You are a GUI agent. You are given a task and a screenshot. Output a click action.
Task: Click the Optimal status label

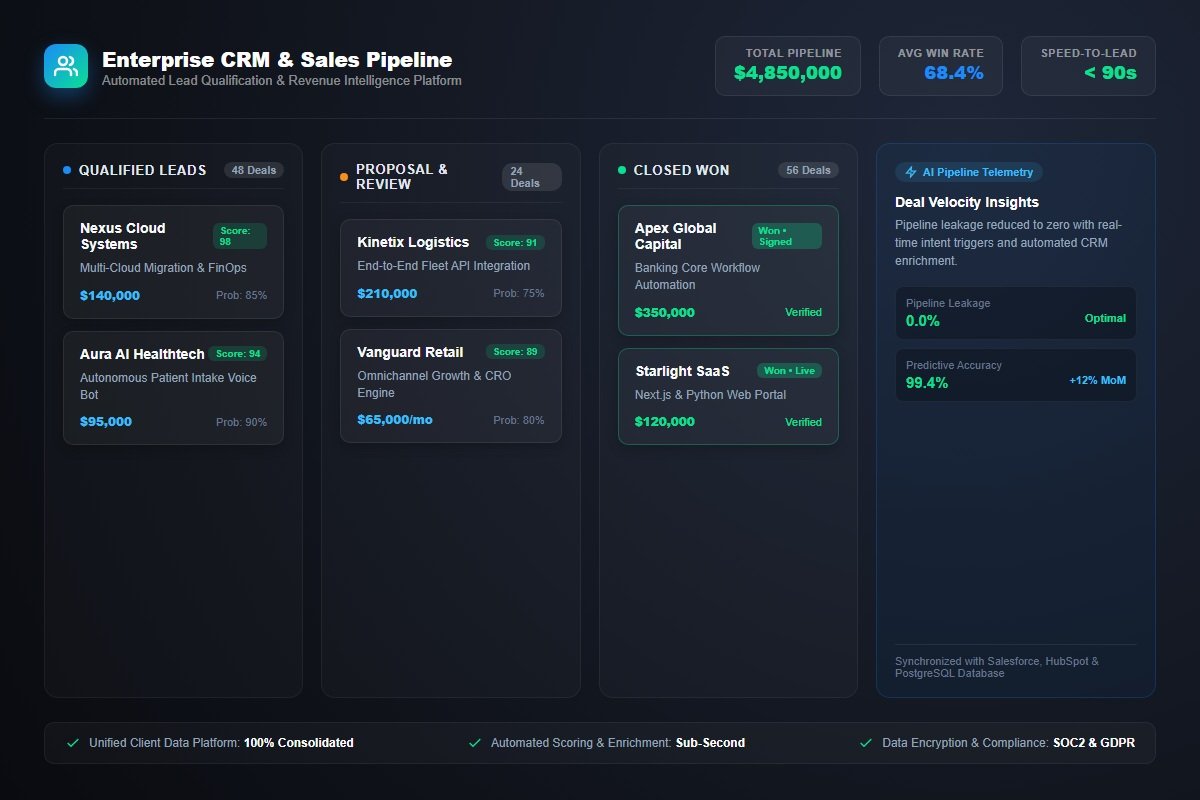1105,318
